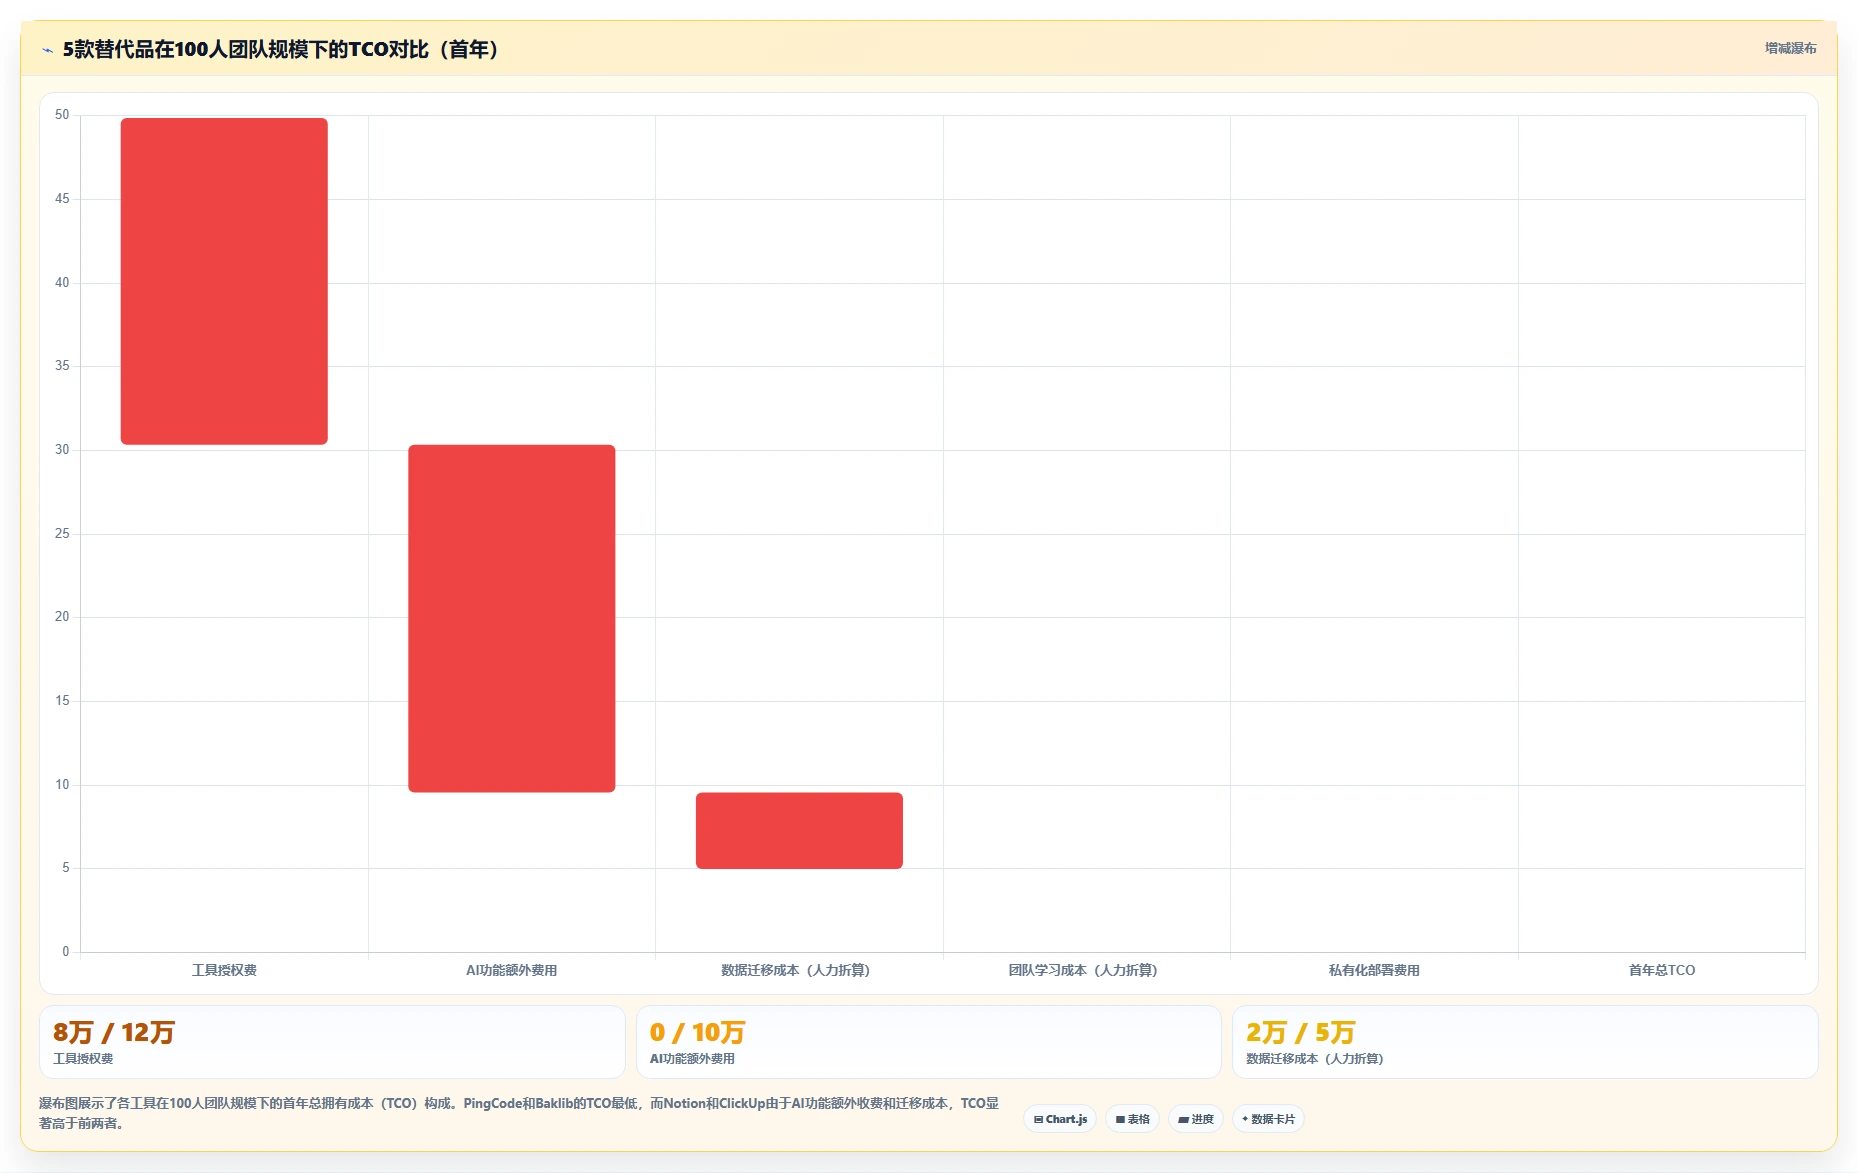The width and height of the screenshot is (1858, 1173).
Task: Click the y-axis value 50
Action: pyautogui.click(x=62, y=115)
